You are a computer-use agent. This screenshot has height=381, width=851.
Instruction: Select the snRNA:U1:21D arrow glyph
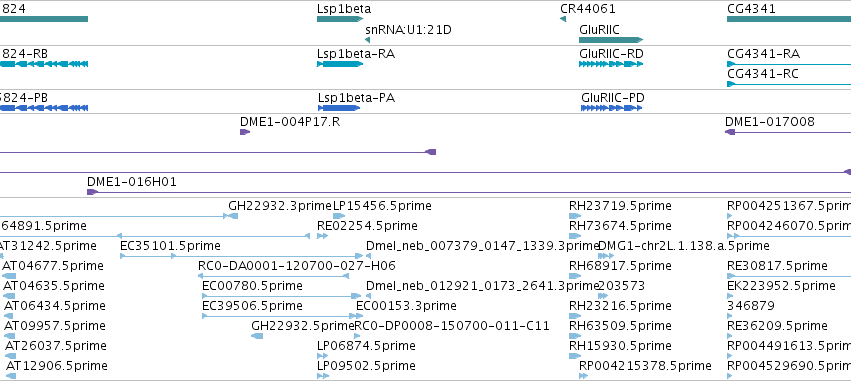click(367, 40)
